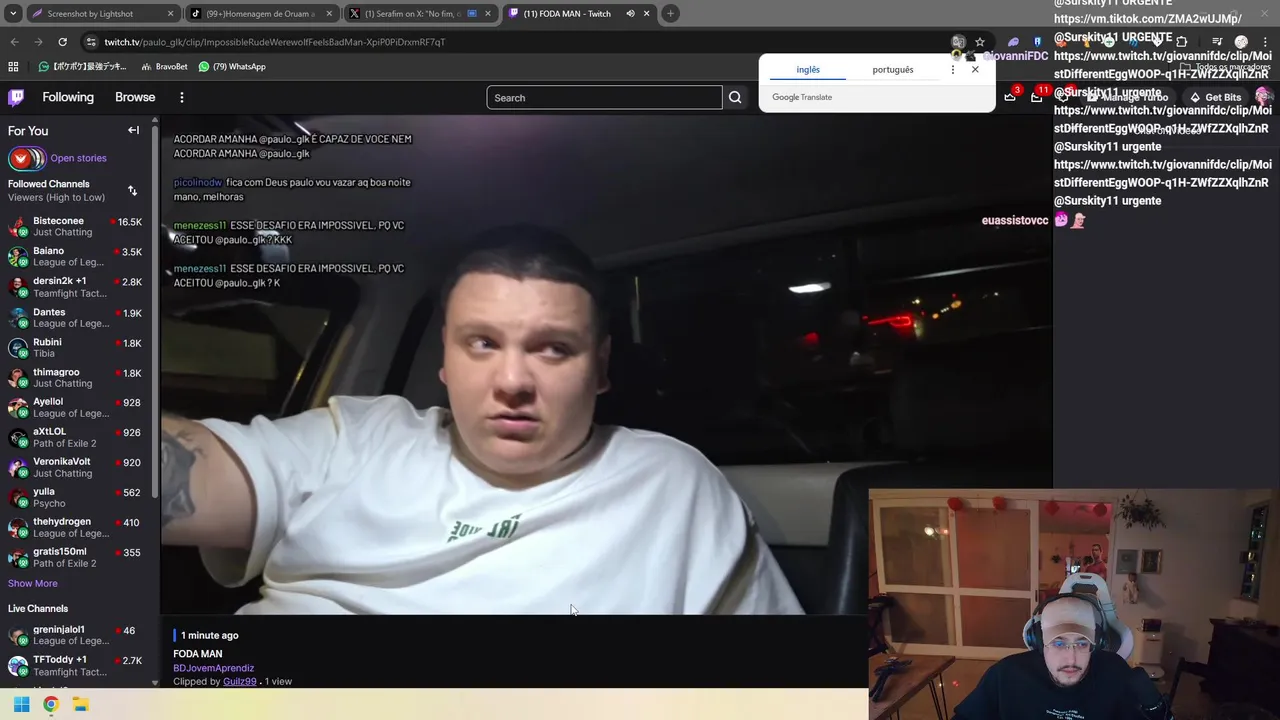View site information icon beside URL
The height and width of the screenshot is (720, 1280).
coord(91,42)
